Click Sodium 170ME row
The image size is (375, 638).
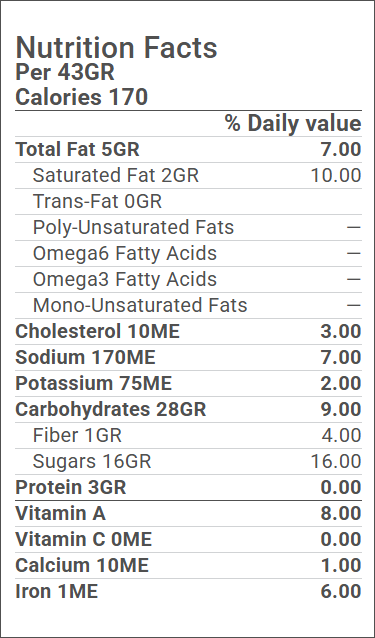[188, 358]
